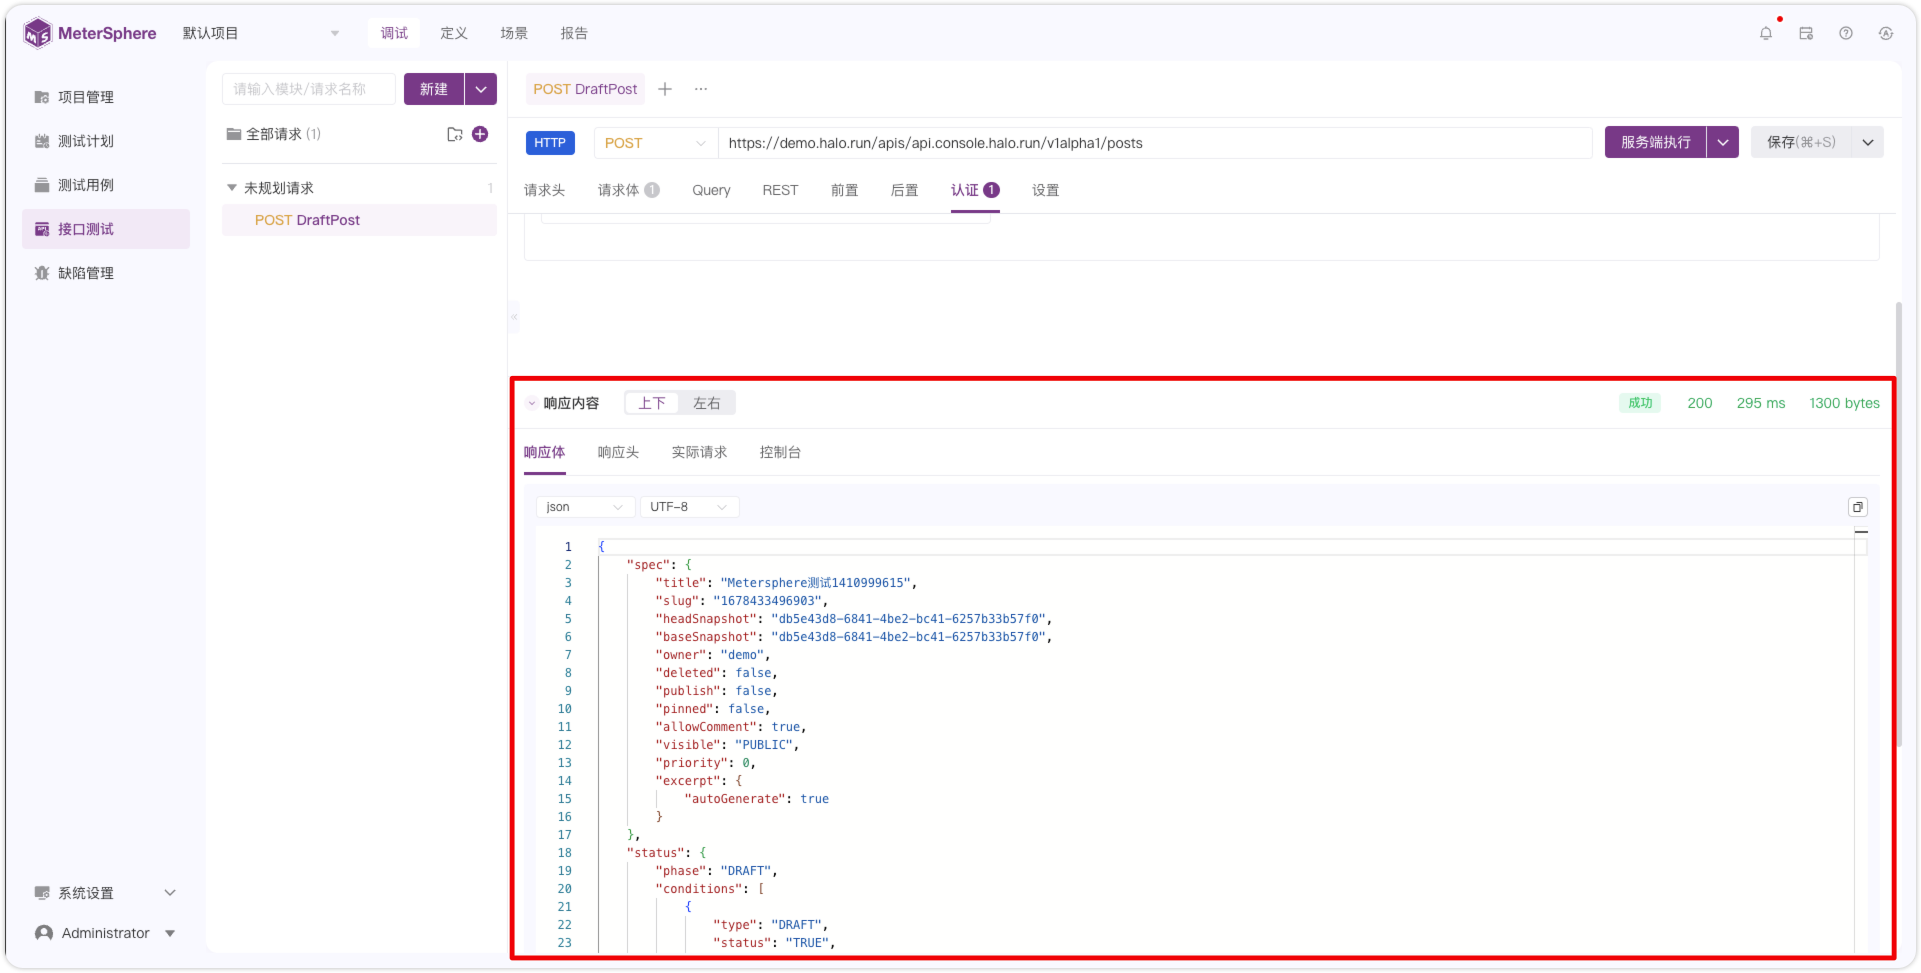
Task: Focus the request URL input field
Action: point(1155,143)
